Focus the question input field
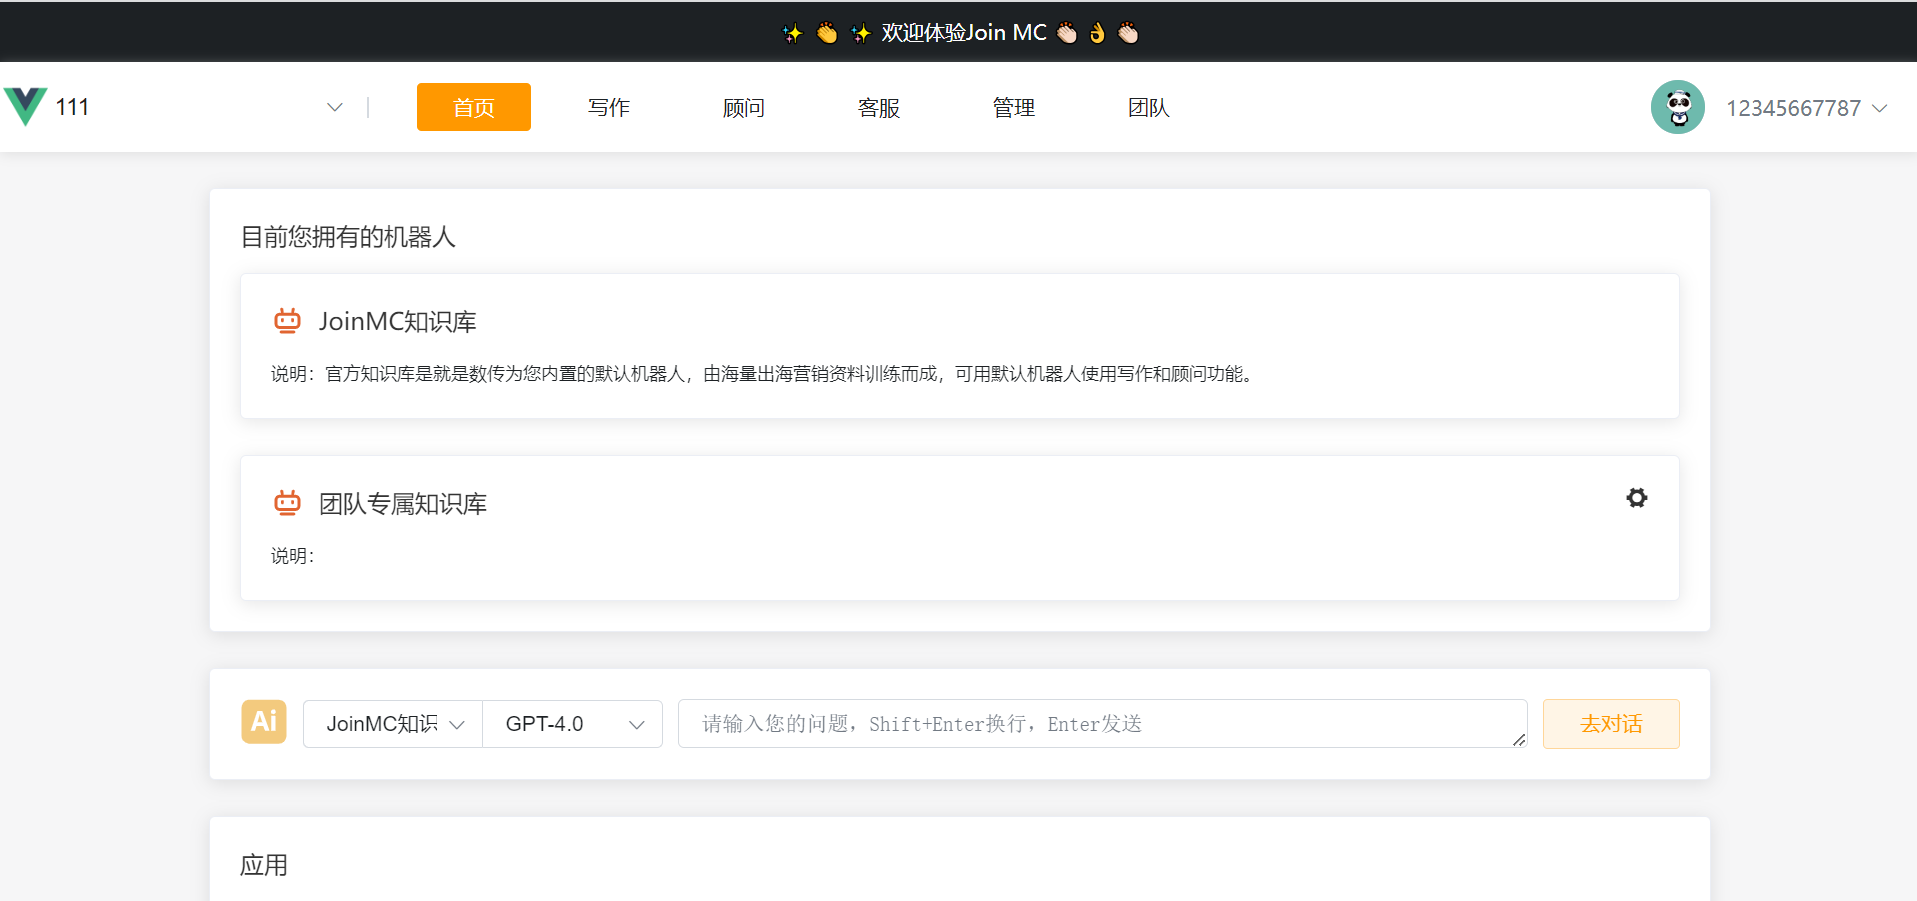 click(1100, 724)
